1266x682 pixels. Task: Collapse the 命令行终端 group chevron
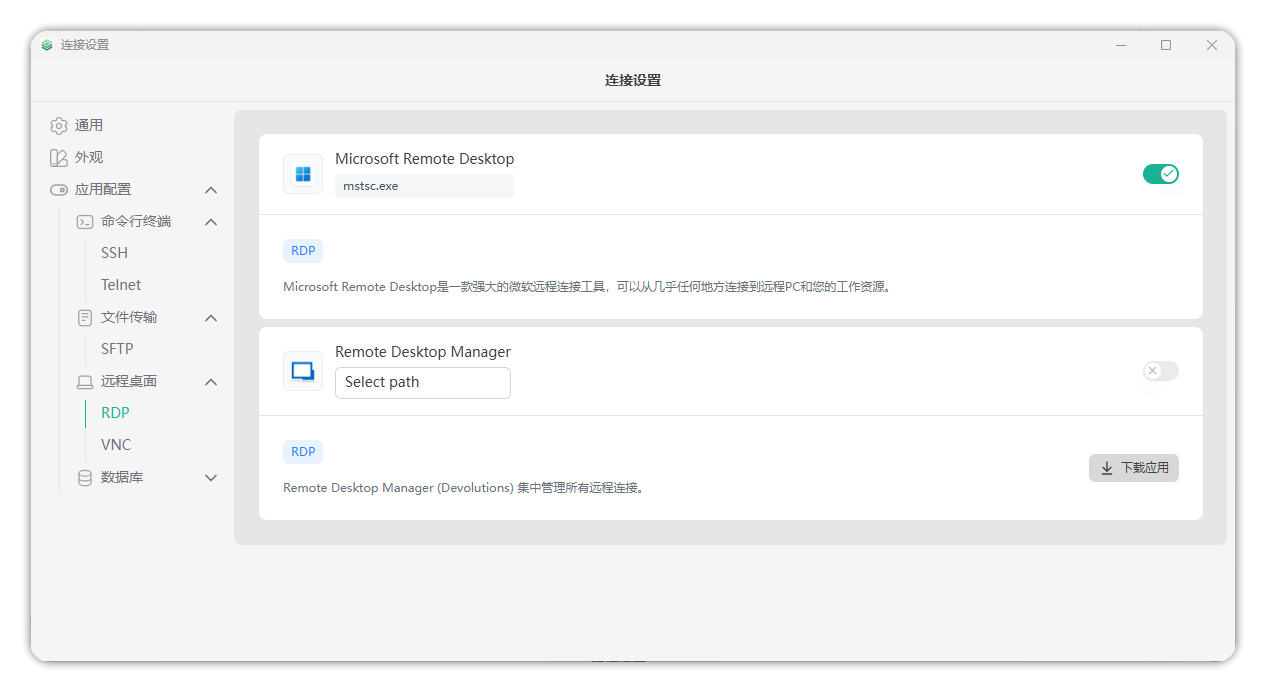(211, 222)
